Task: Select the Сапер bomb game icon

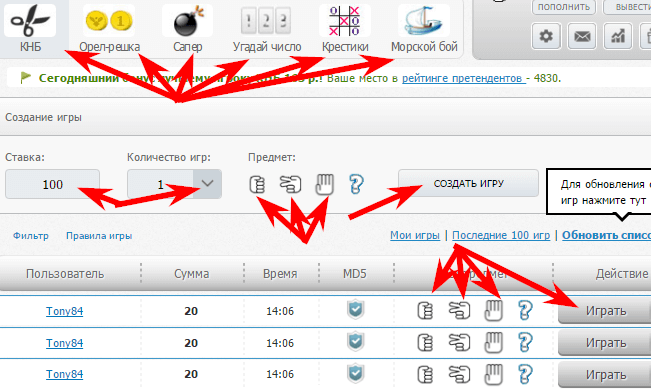Action: pyautogui.click(x=188, y=28)
